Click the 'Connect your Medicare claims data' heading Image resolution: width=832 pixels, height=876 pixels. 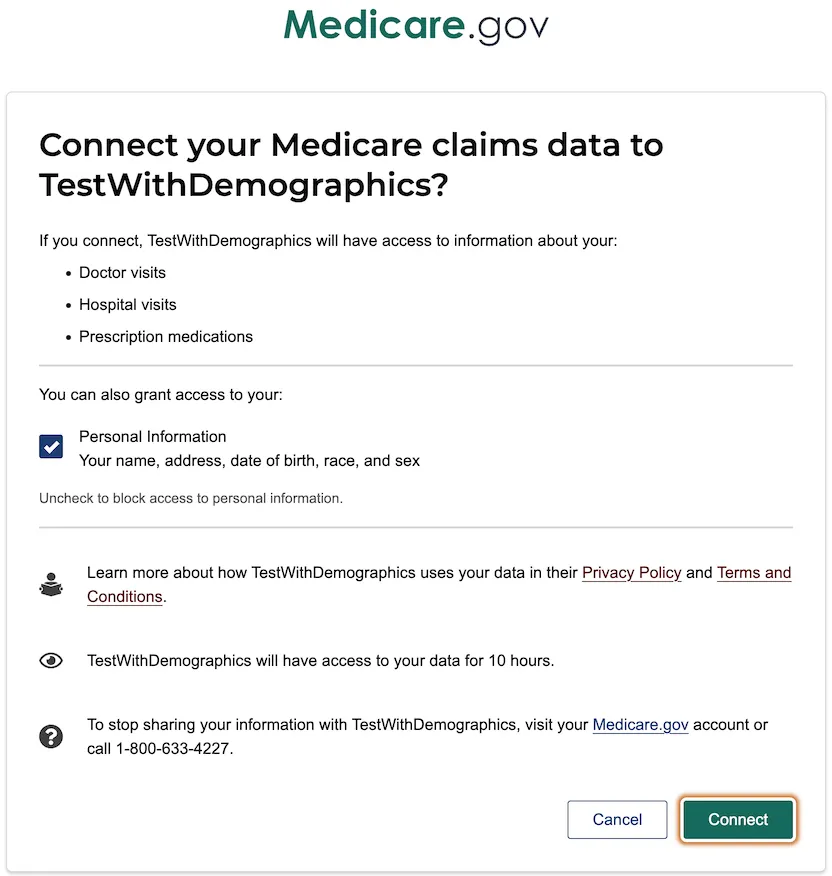click(x=350, y=164)
